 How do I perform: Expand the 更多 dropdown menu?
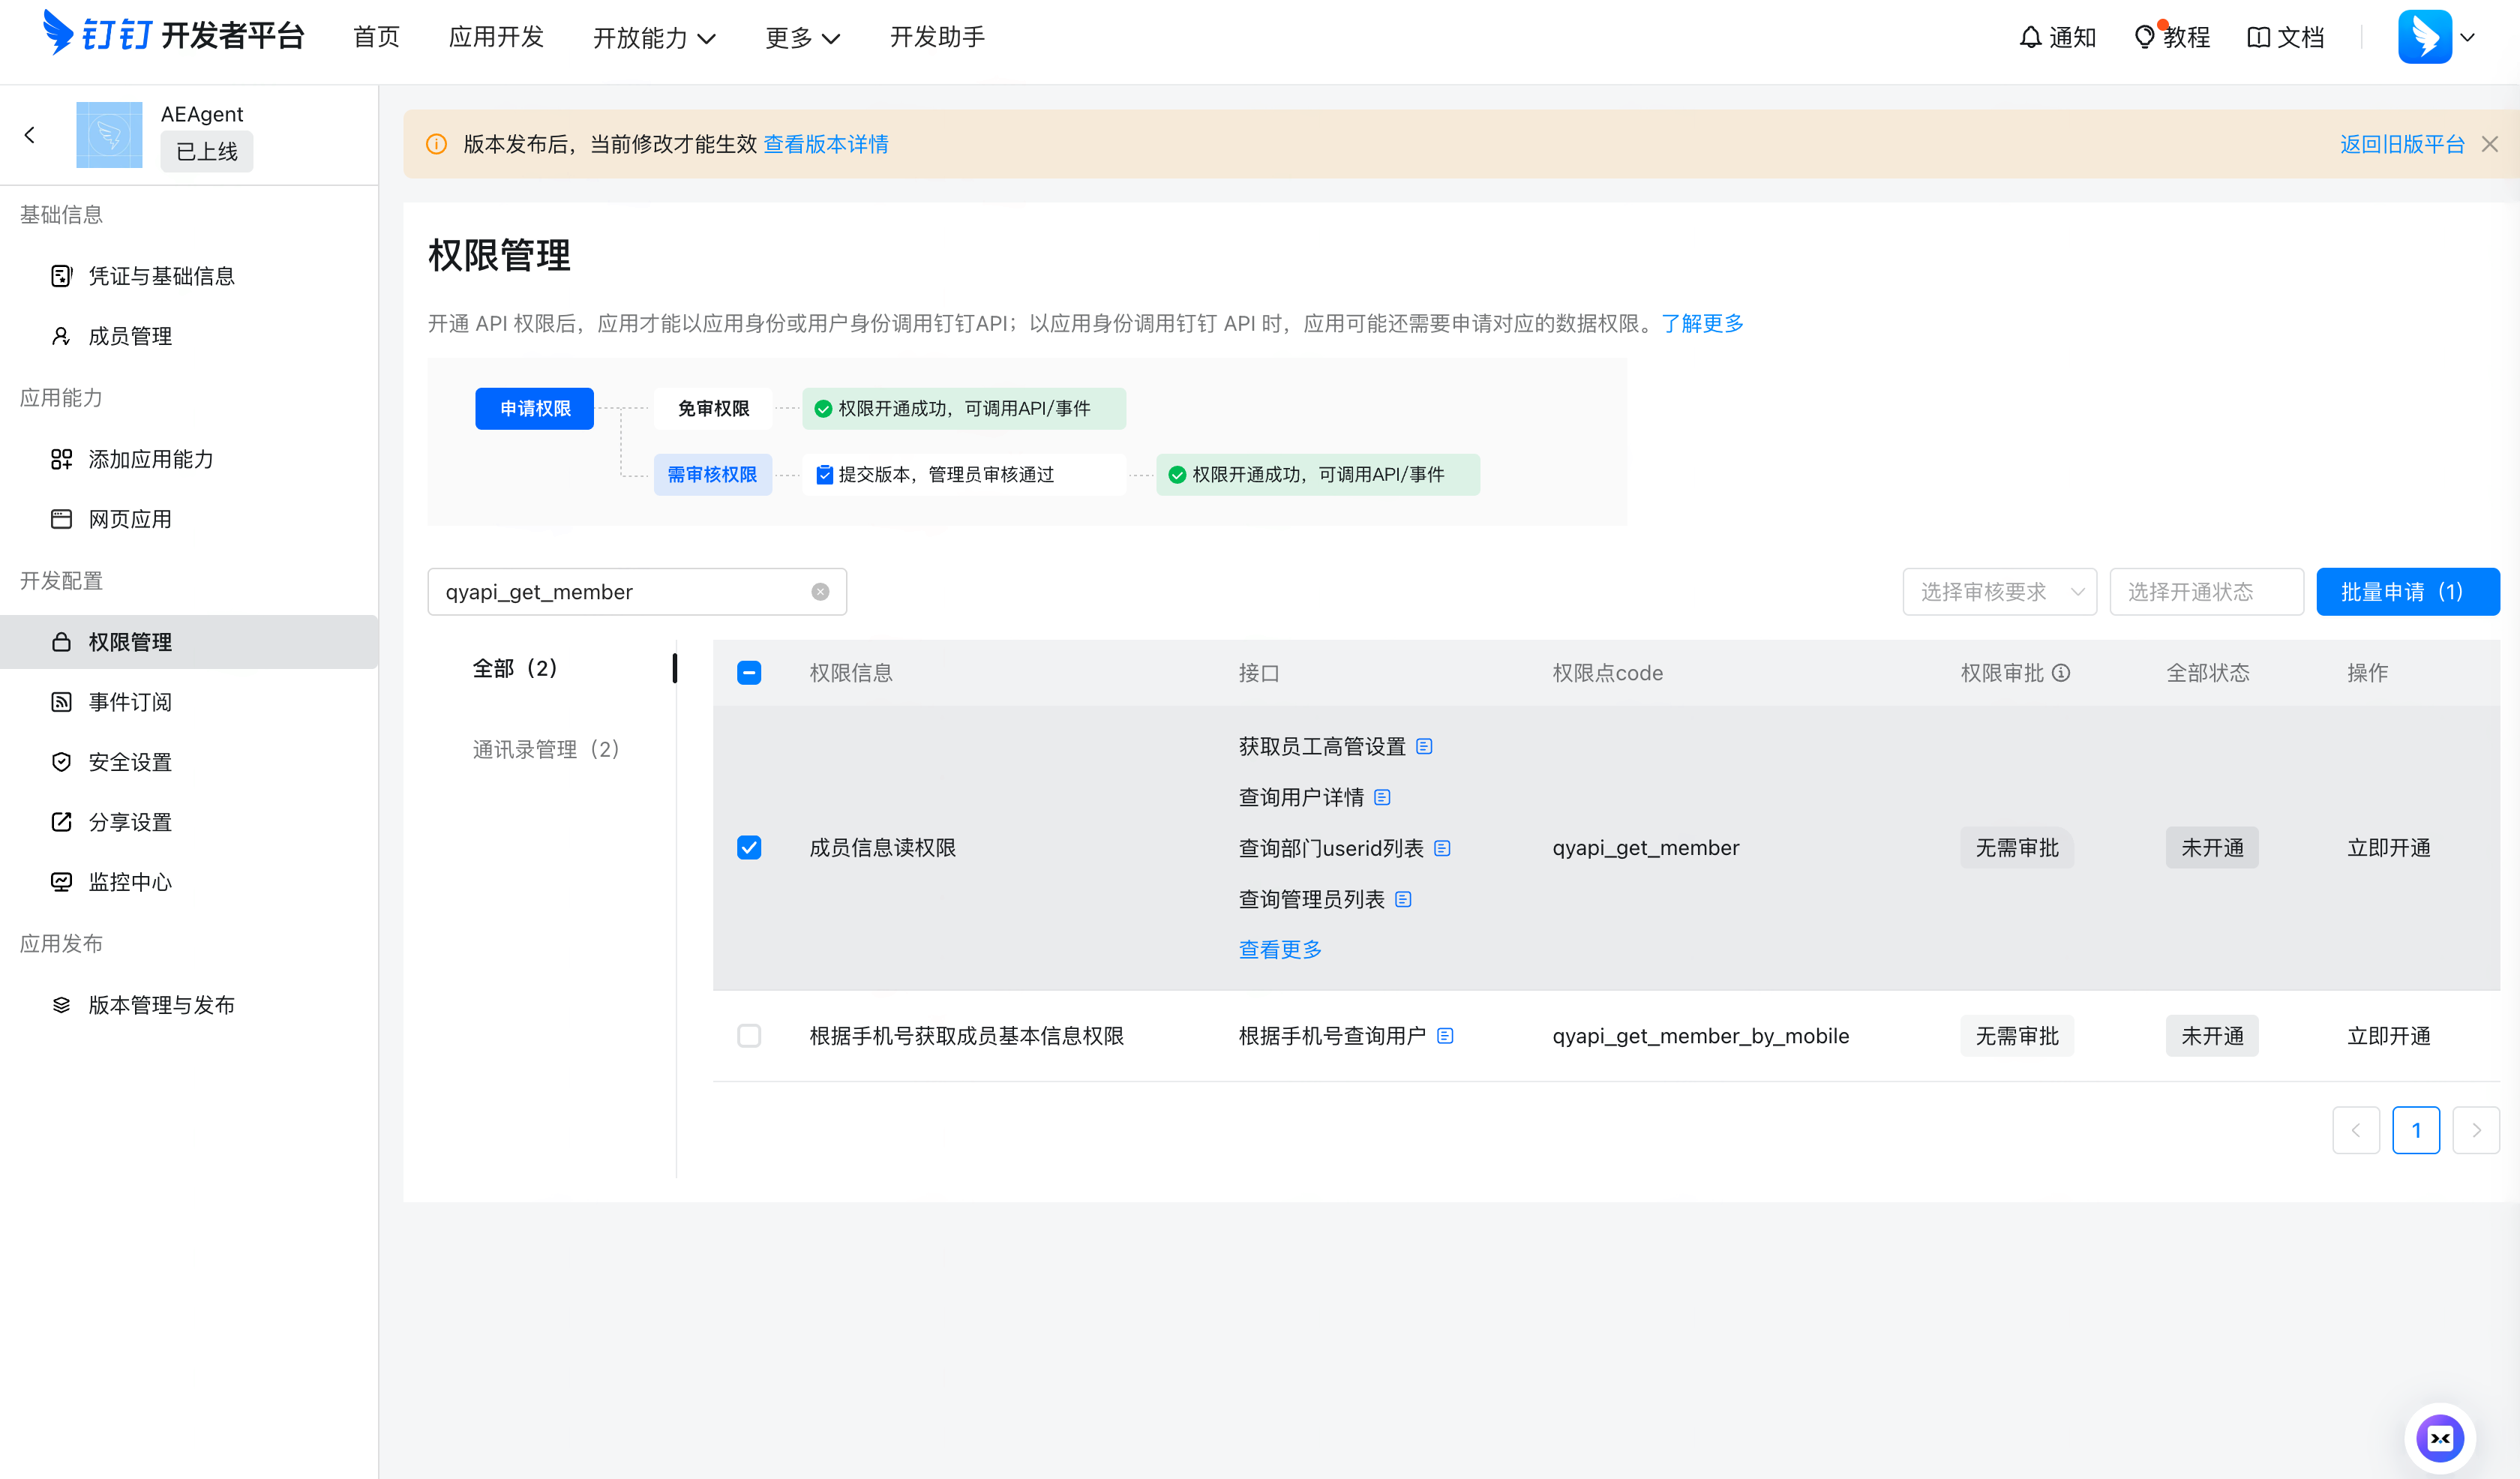tap(802, 38)
